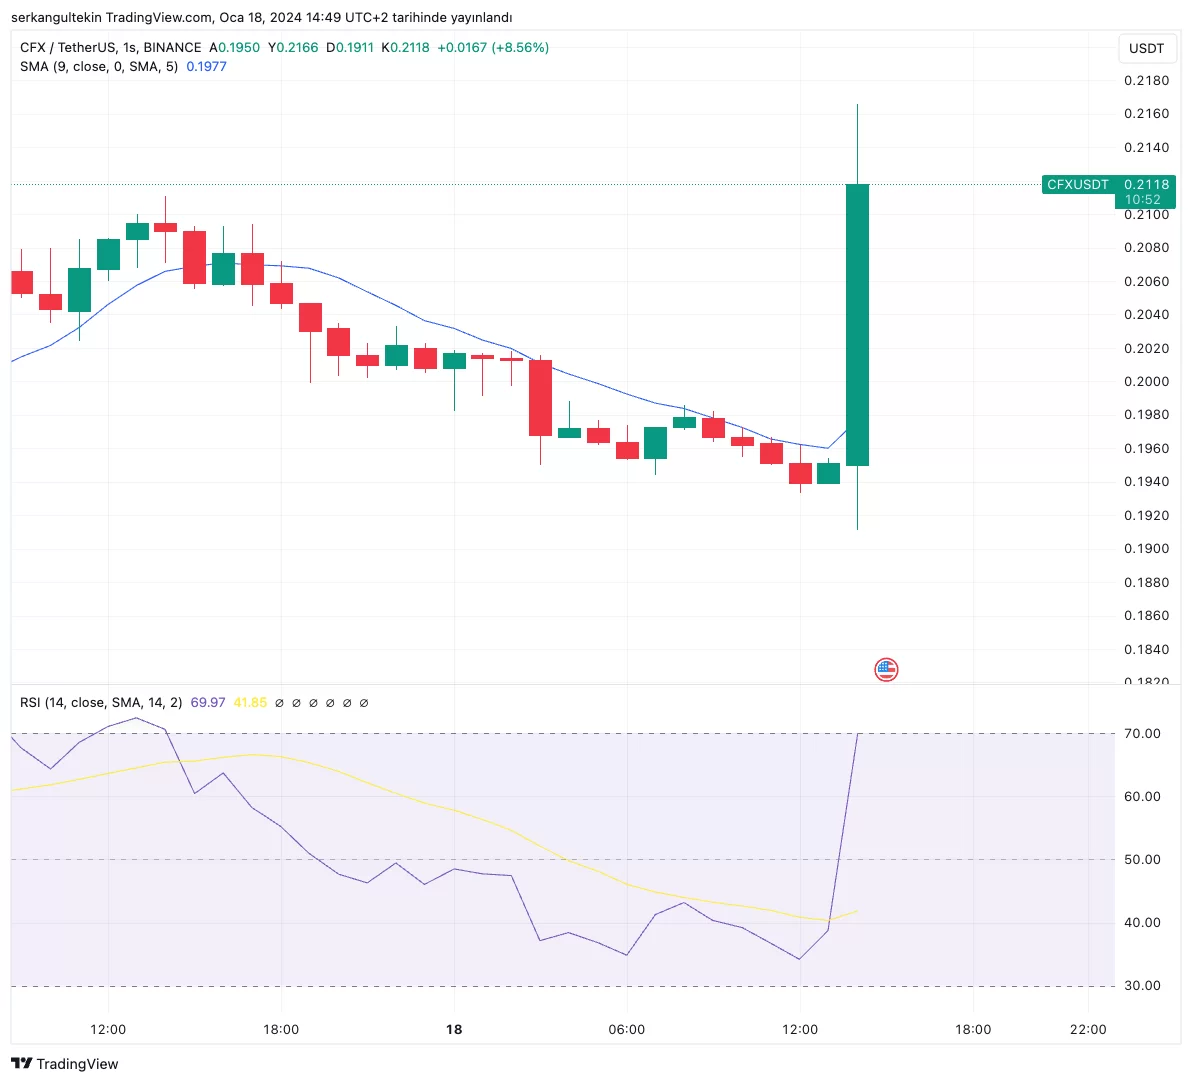Click the purple RSI value 69.97
This screenshot has width=1192, height=1083.
tap(207, 703)
